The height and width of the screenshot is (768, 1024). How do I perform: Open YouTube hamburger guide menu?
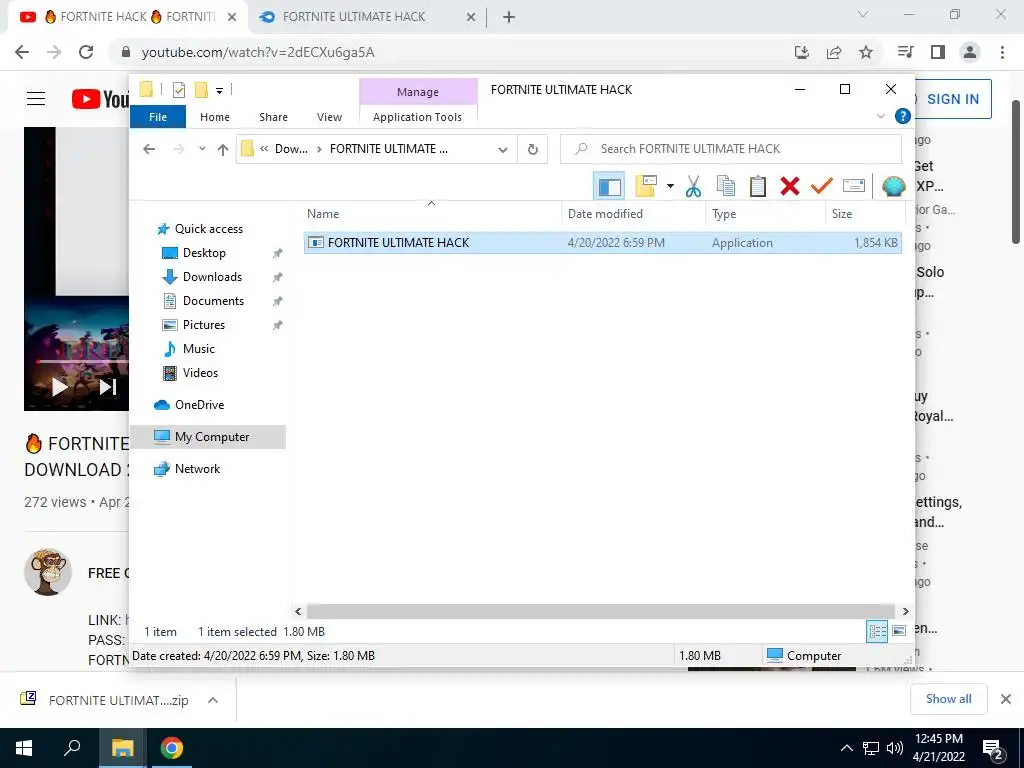(x=36, y=99)
